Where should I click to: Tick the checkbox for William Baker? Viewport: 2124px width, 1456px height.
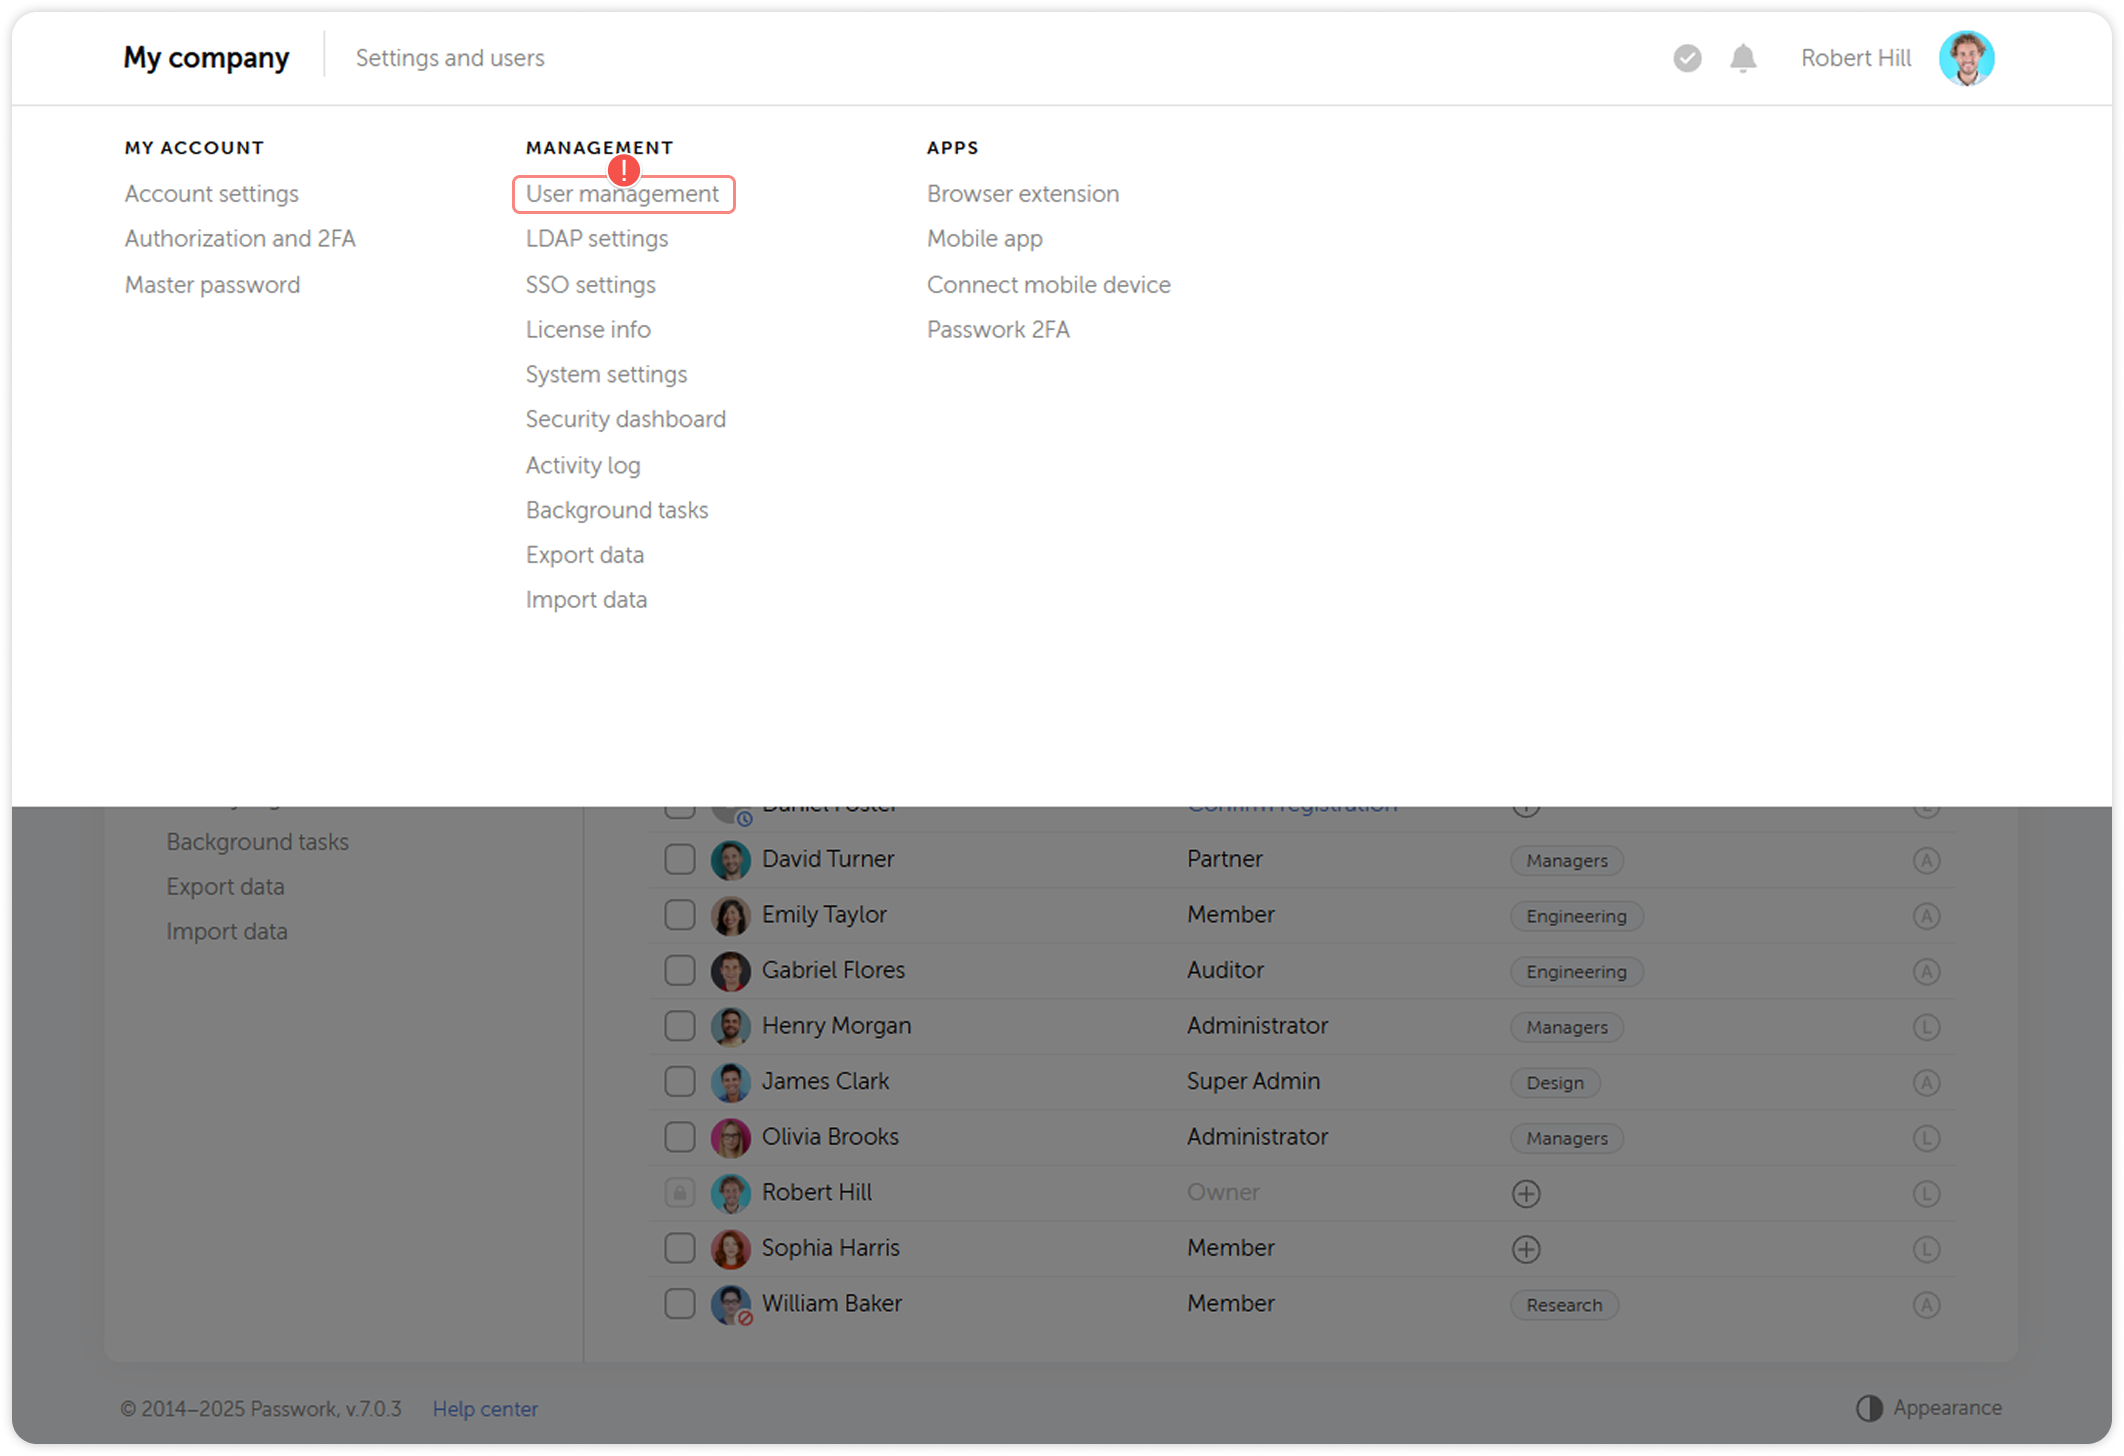(x=680, y=1303)
